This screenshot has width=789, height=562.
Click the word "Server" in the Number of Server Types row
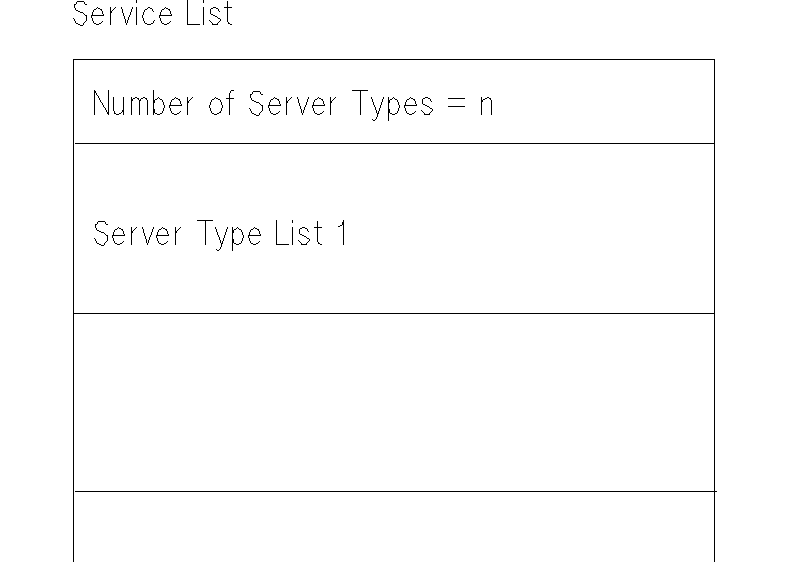(293, 103)
